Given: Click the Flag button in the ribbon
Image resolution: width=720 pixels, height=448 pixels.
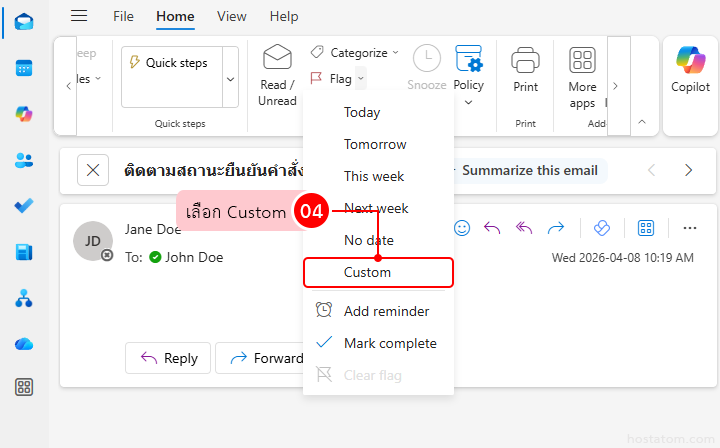Looking at the screenshot, I should click(x=331, y=78).
